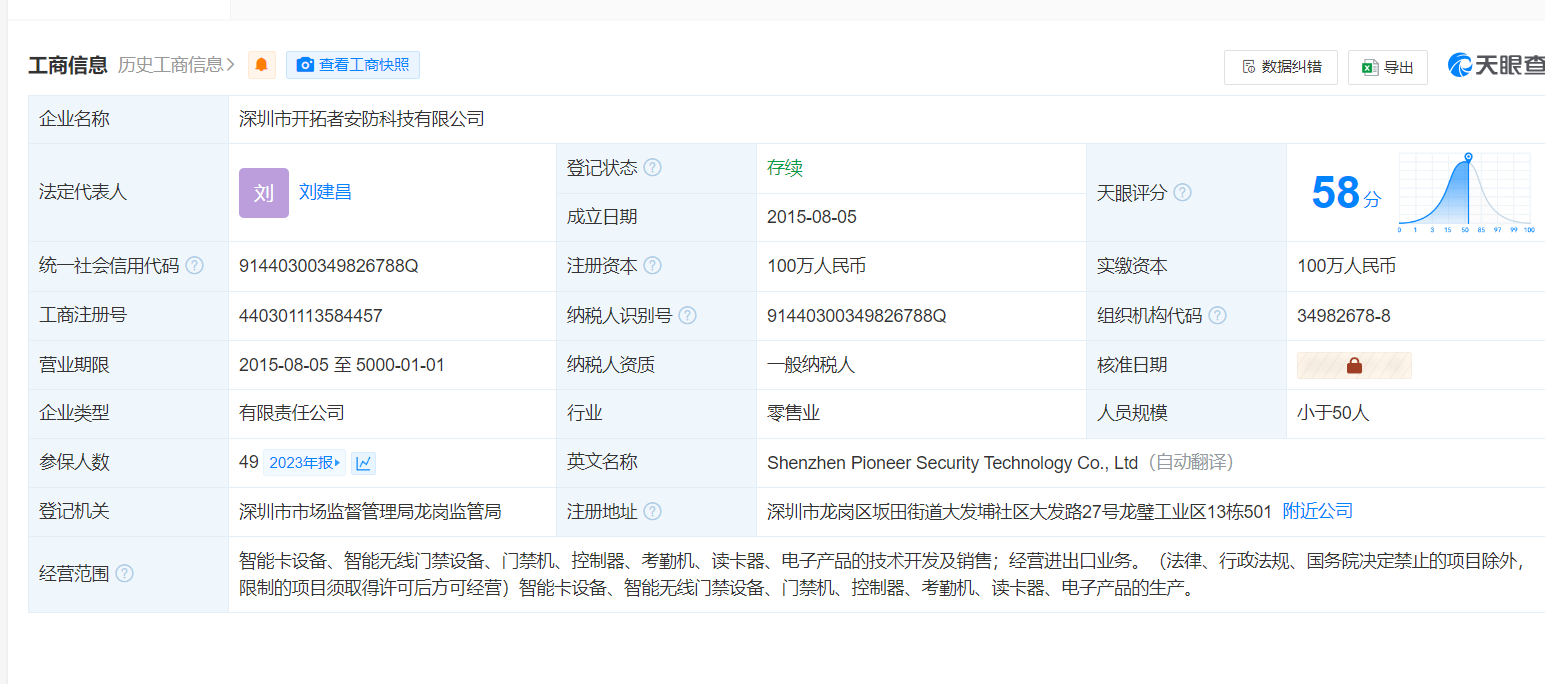1545x684 pixels.
Task: Click establishment date 2015-08-05
Action: click(x=811, y=217)
